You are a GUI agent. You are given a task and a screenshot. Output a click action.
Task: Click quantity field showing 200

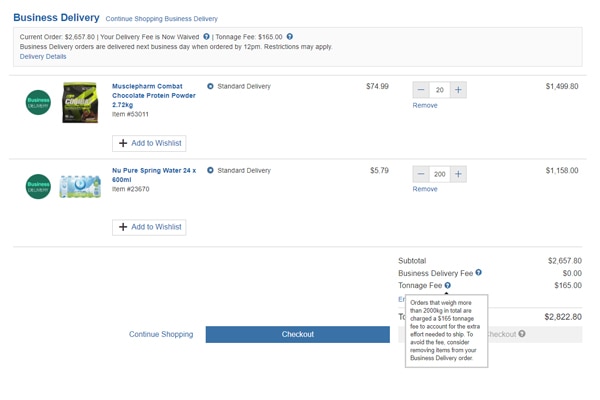click(440, 174)
